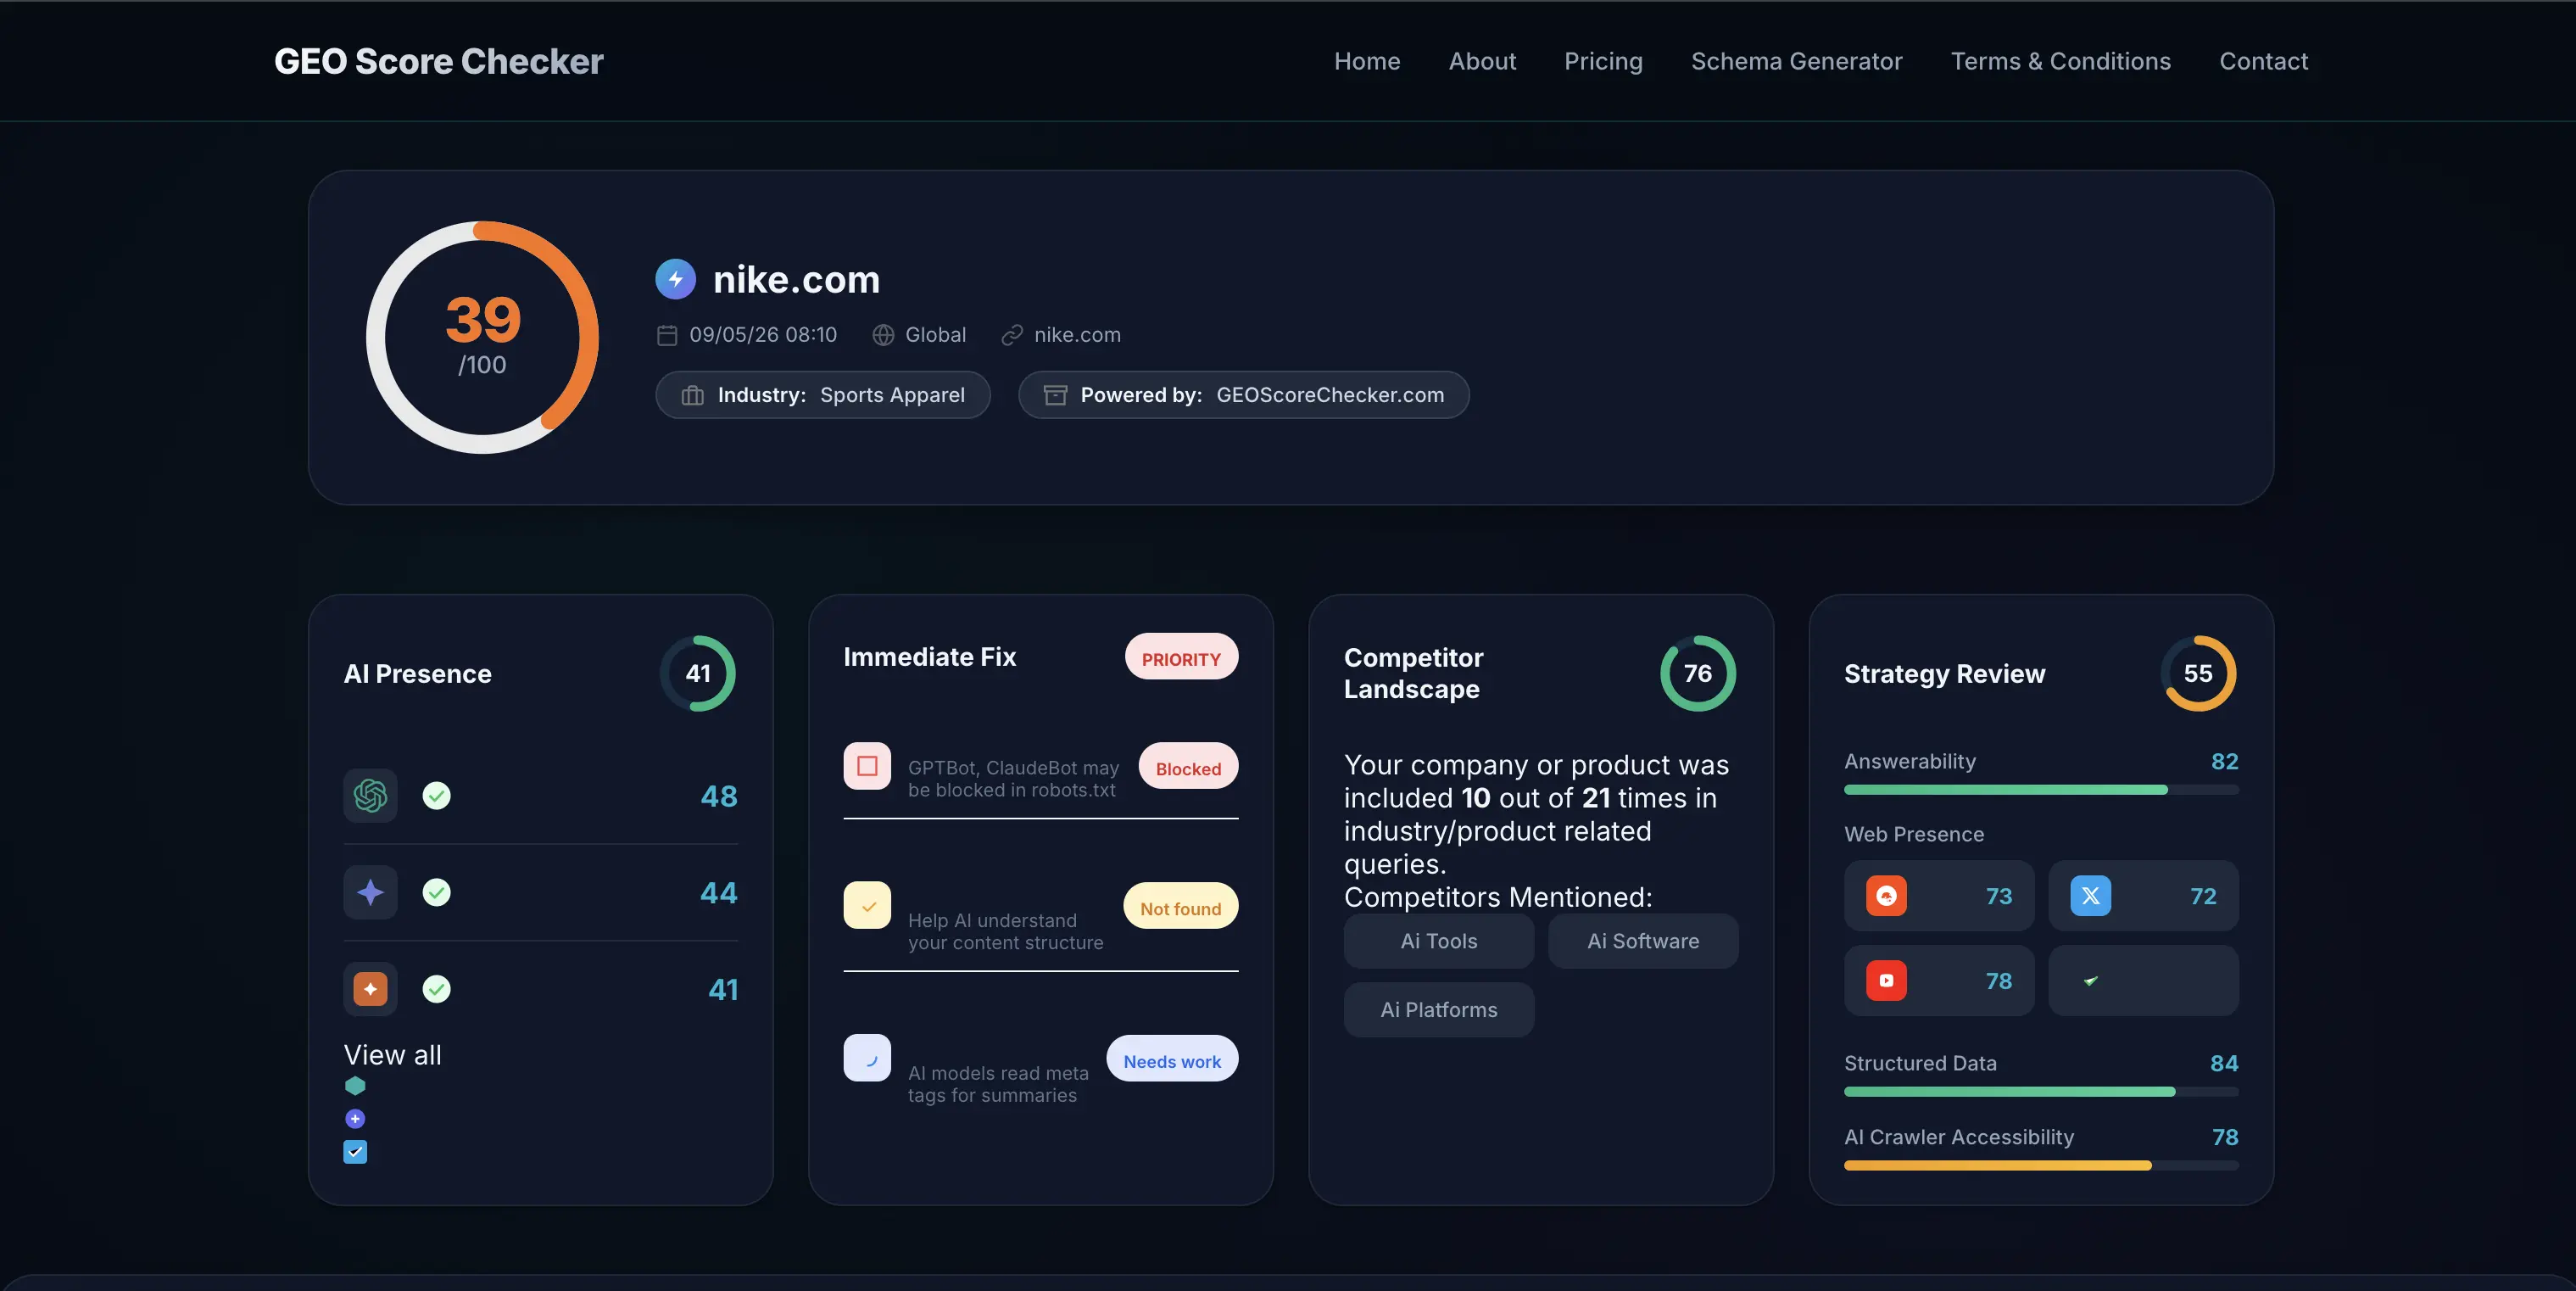Click the Reddit score 73
This screenshot has width=2576, height=1291.
coord(1998,896)
